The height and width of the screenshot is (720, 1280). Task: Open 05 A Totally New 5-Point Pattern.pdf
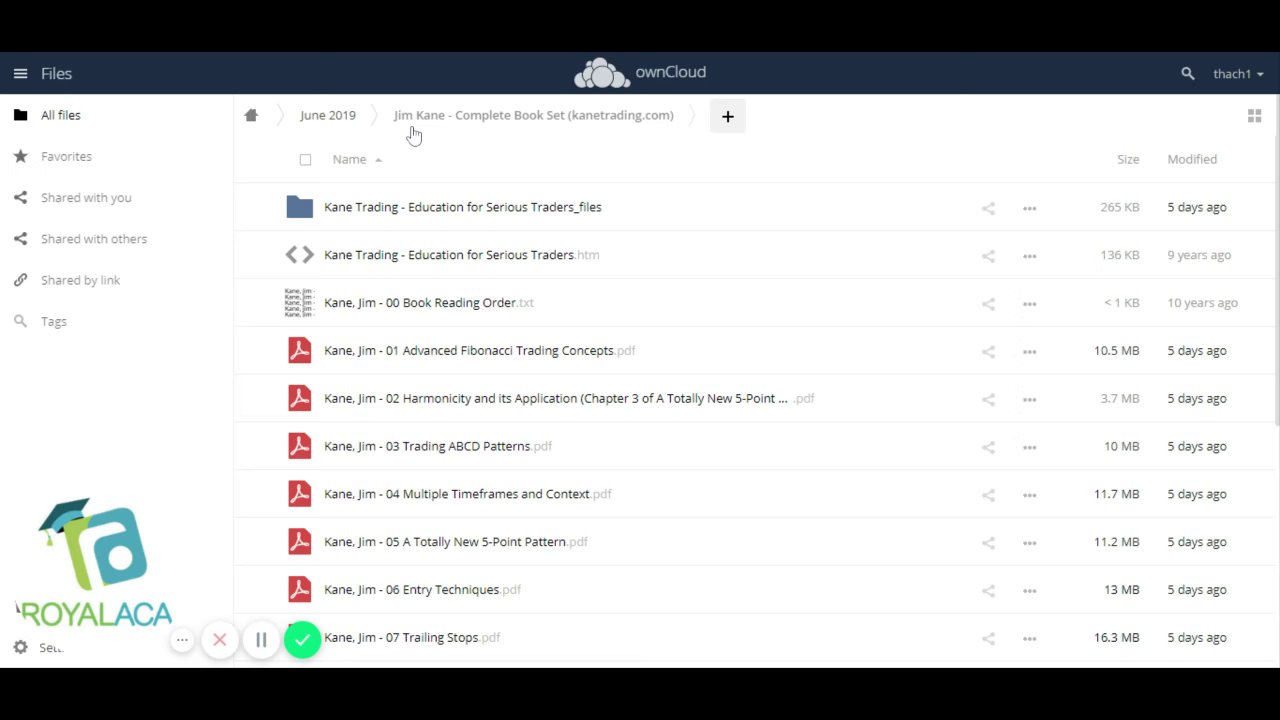tap(456, 542)
